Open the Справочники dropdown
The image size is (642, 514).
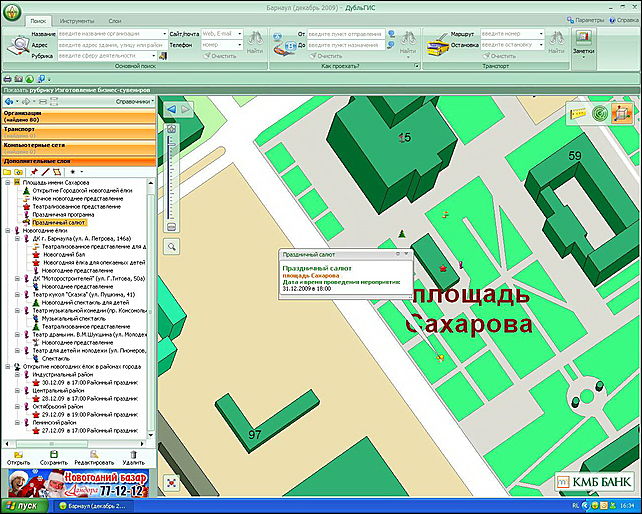tap(134, 102)
